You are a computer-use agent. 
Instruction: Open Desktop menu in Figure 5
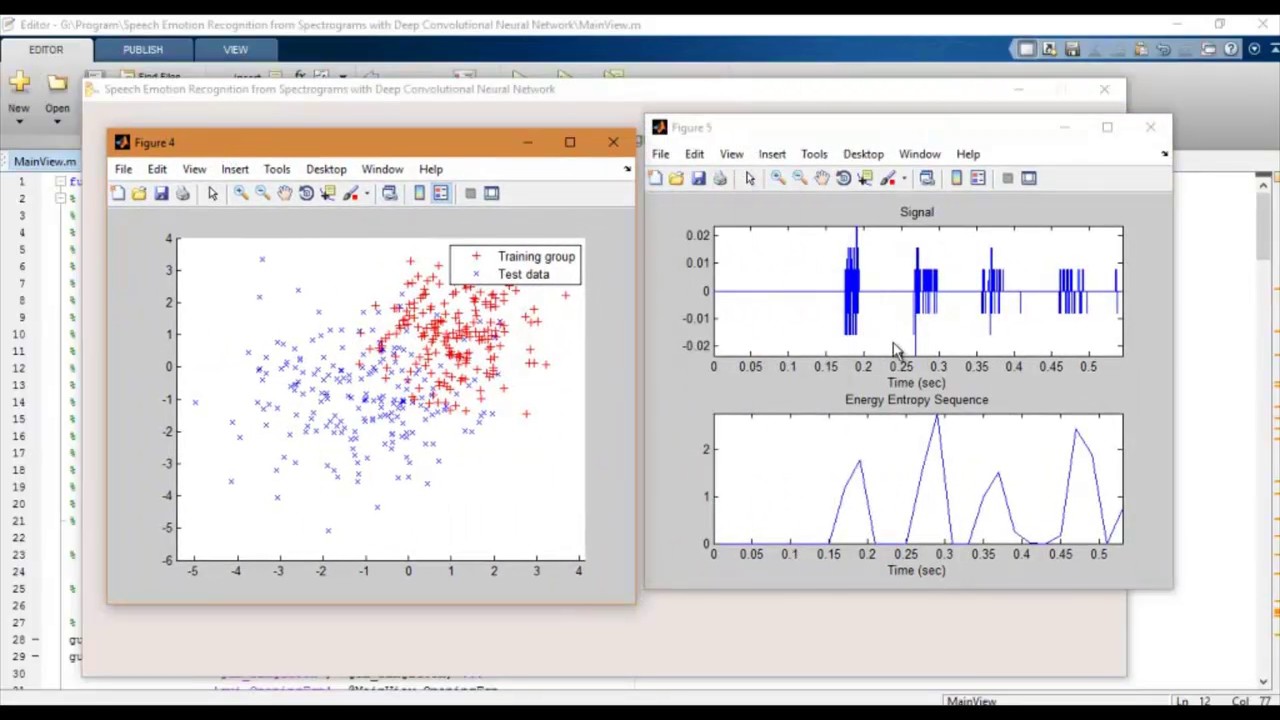[x=863, y=154]
